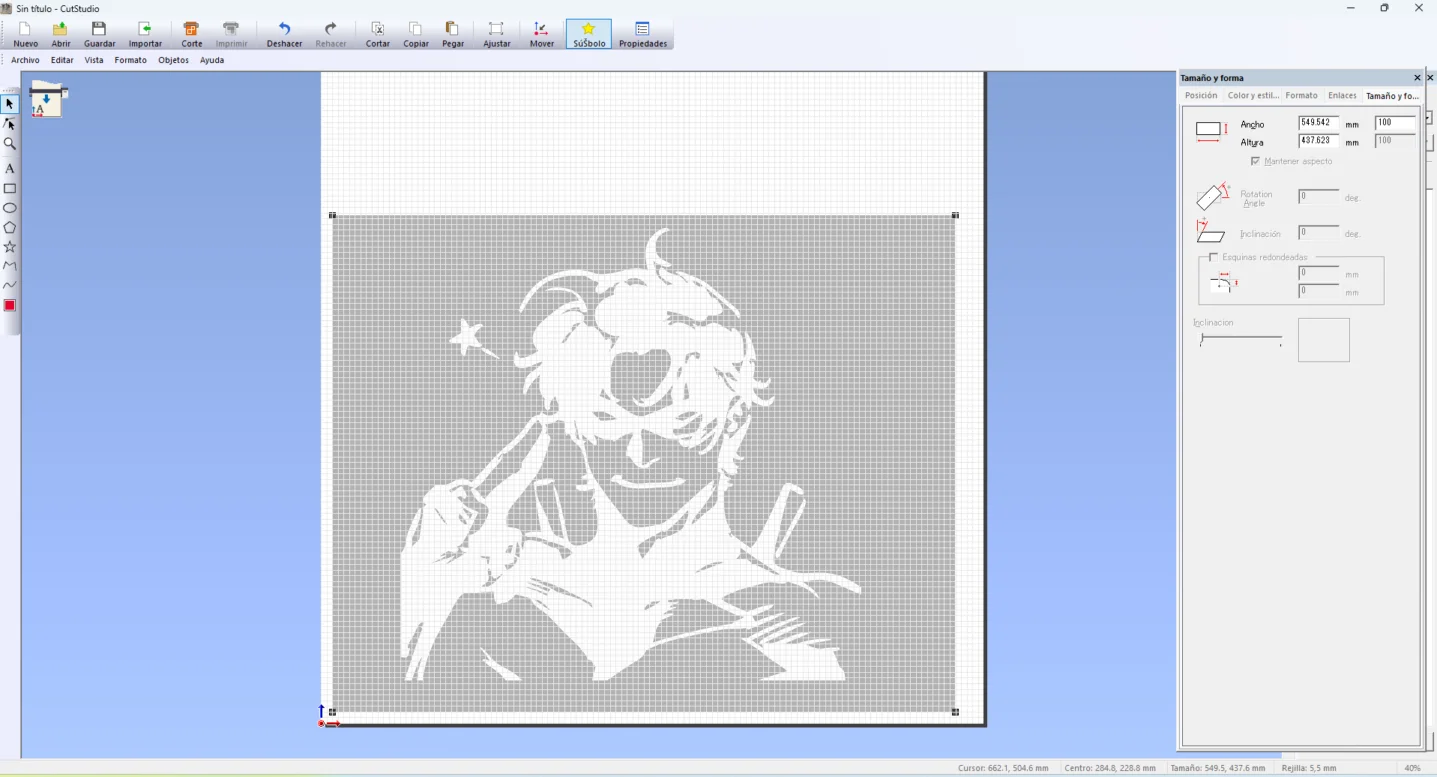
Task: Close the Tamaño y forma panel
Action: point(1417,78)
